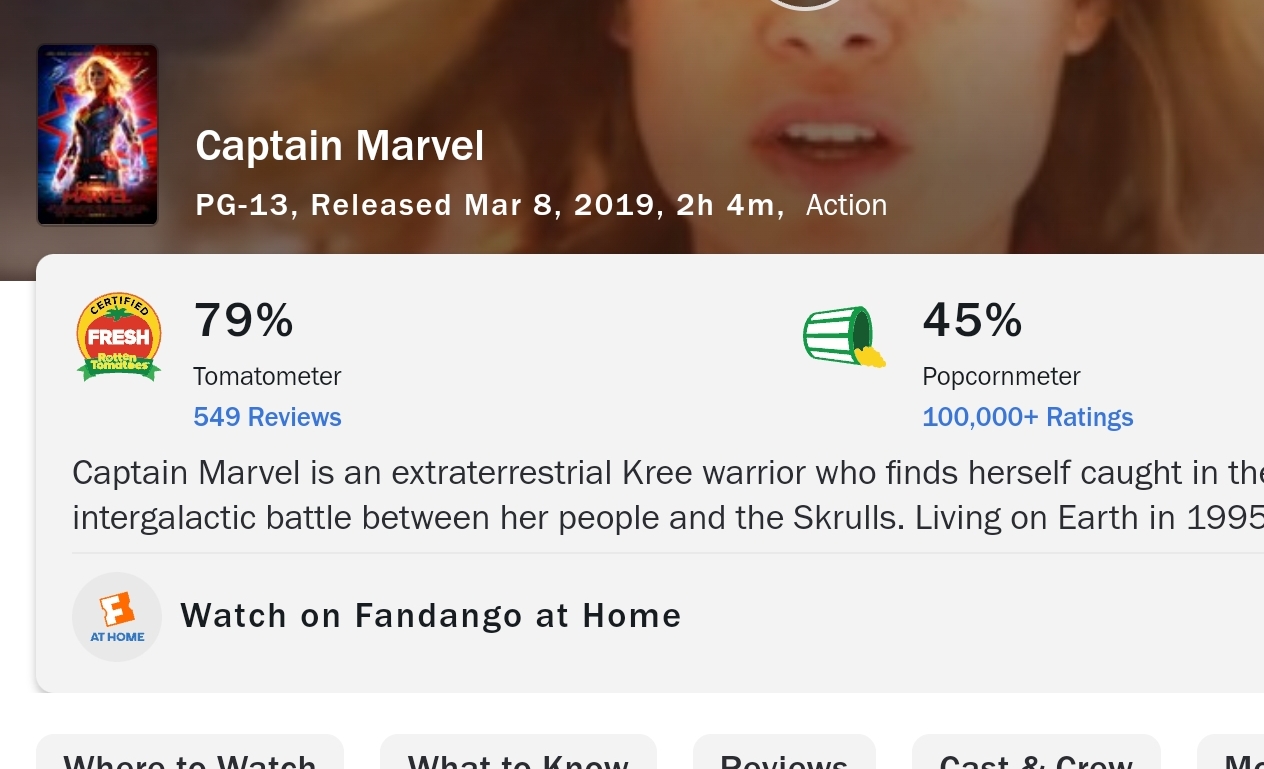The height and width of the screenshot is (769, 1264).
Task: Click the 79% Tomatometer score
Action: 243,321
